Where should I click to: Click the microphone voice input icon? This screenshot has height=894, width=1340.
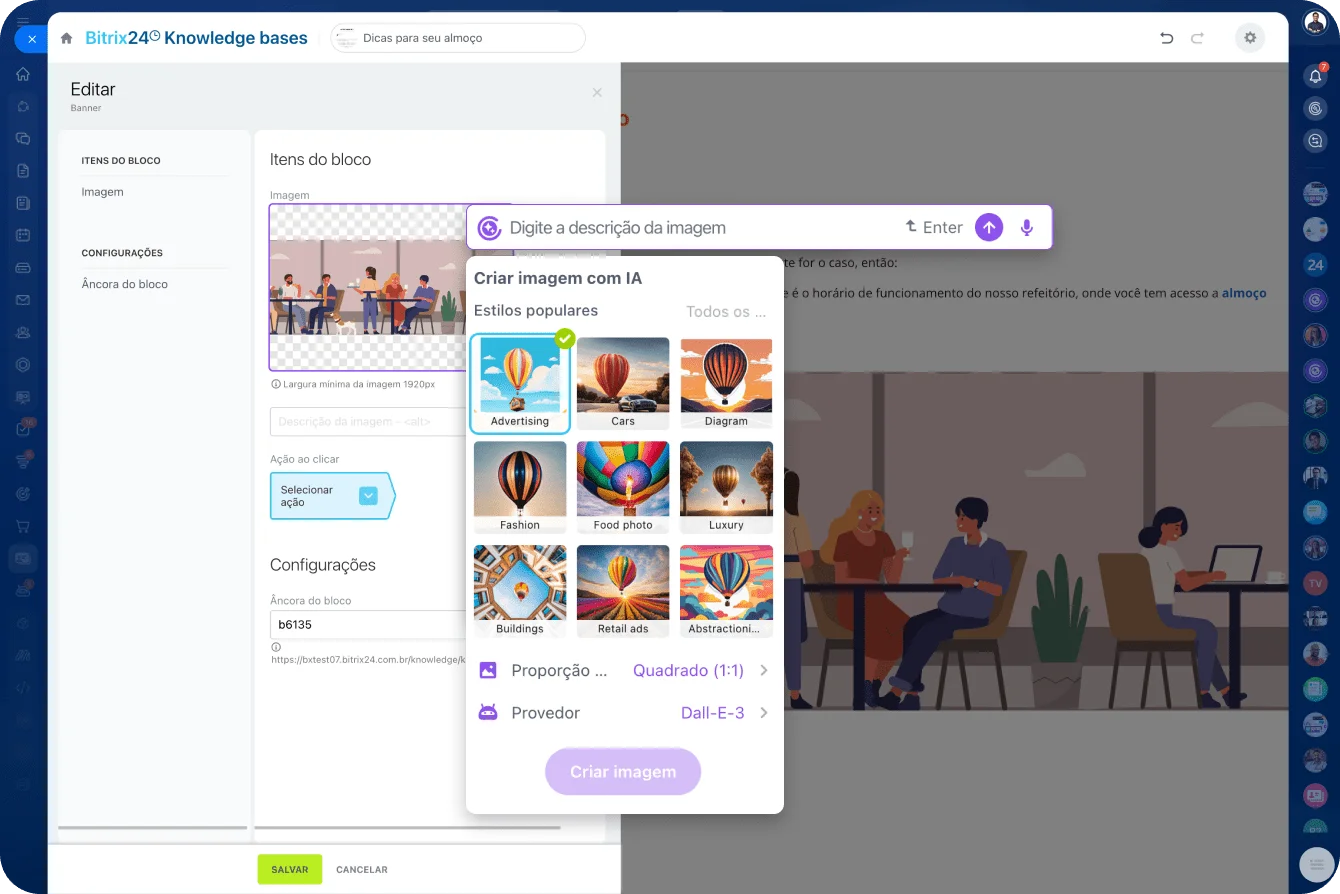tap(1026, 228)
